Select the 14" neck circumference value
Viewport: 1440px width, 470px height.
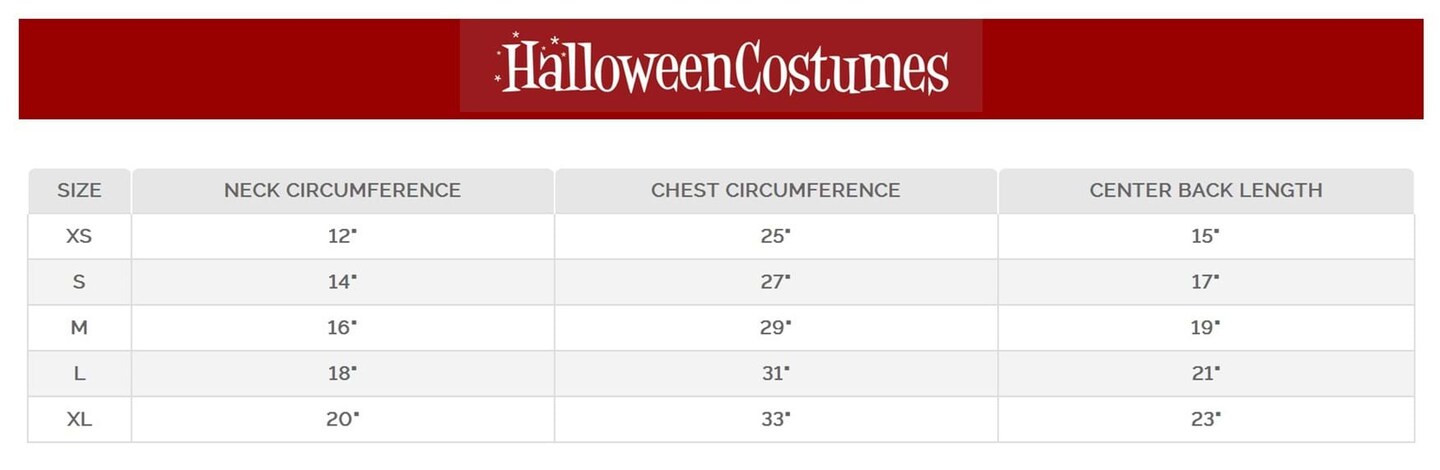point(341,282)
